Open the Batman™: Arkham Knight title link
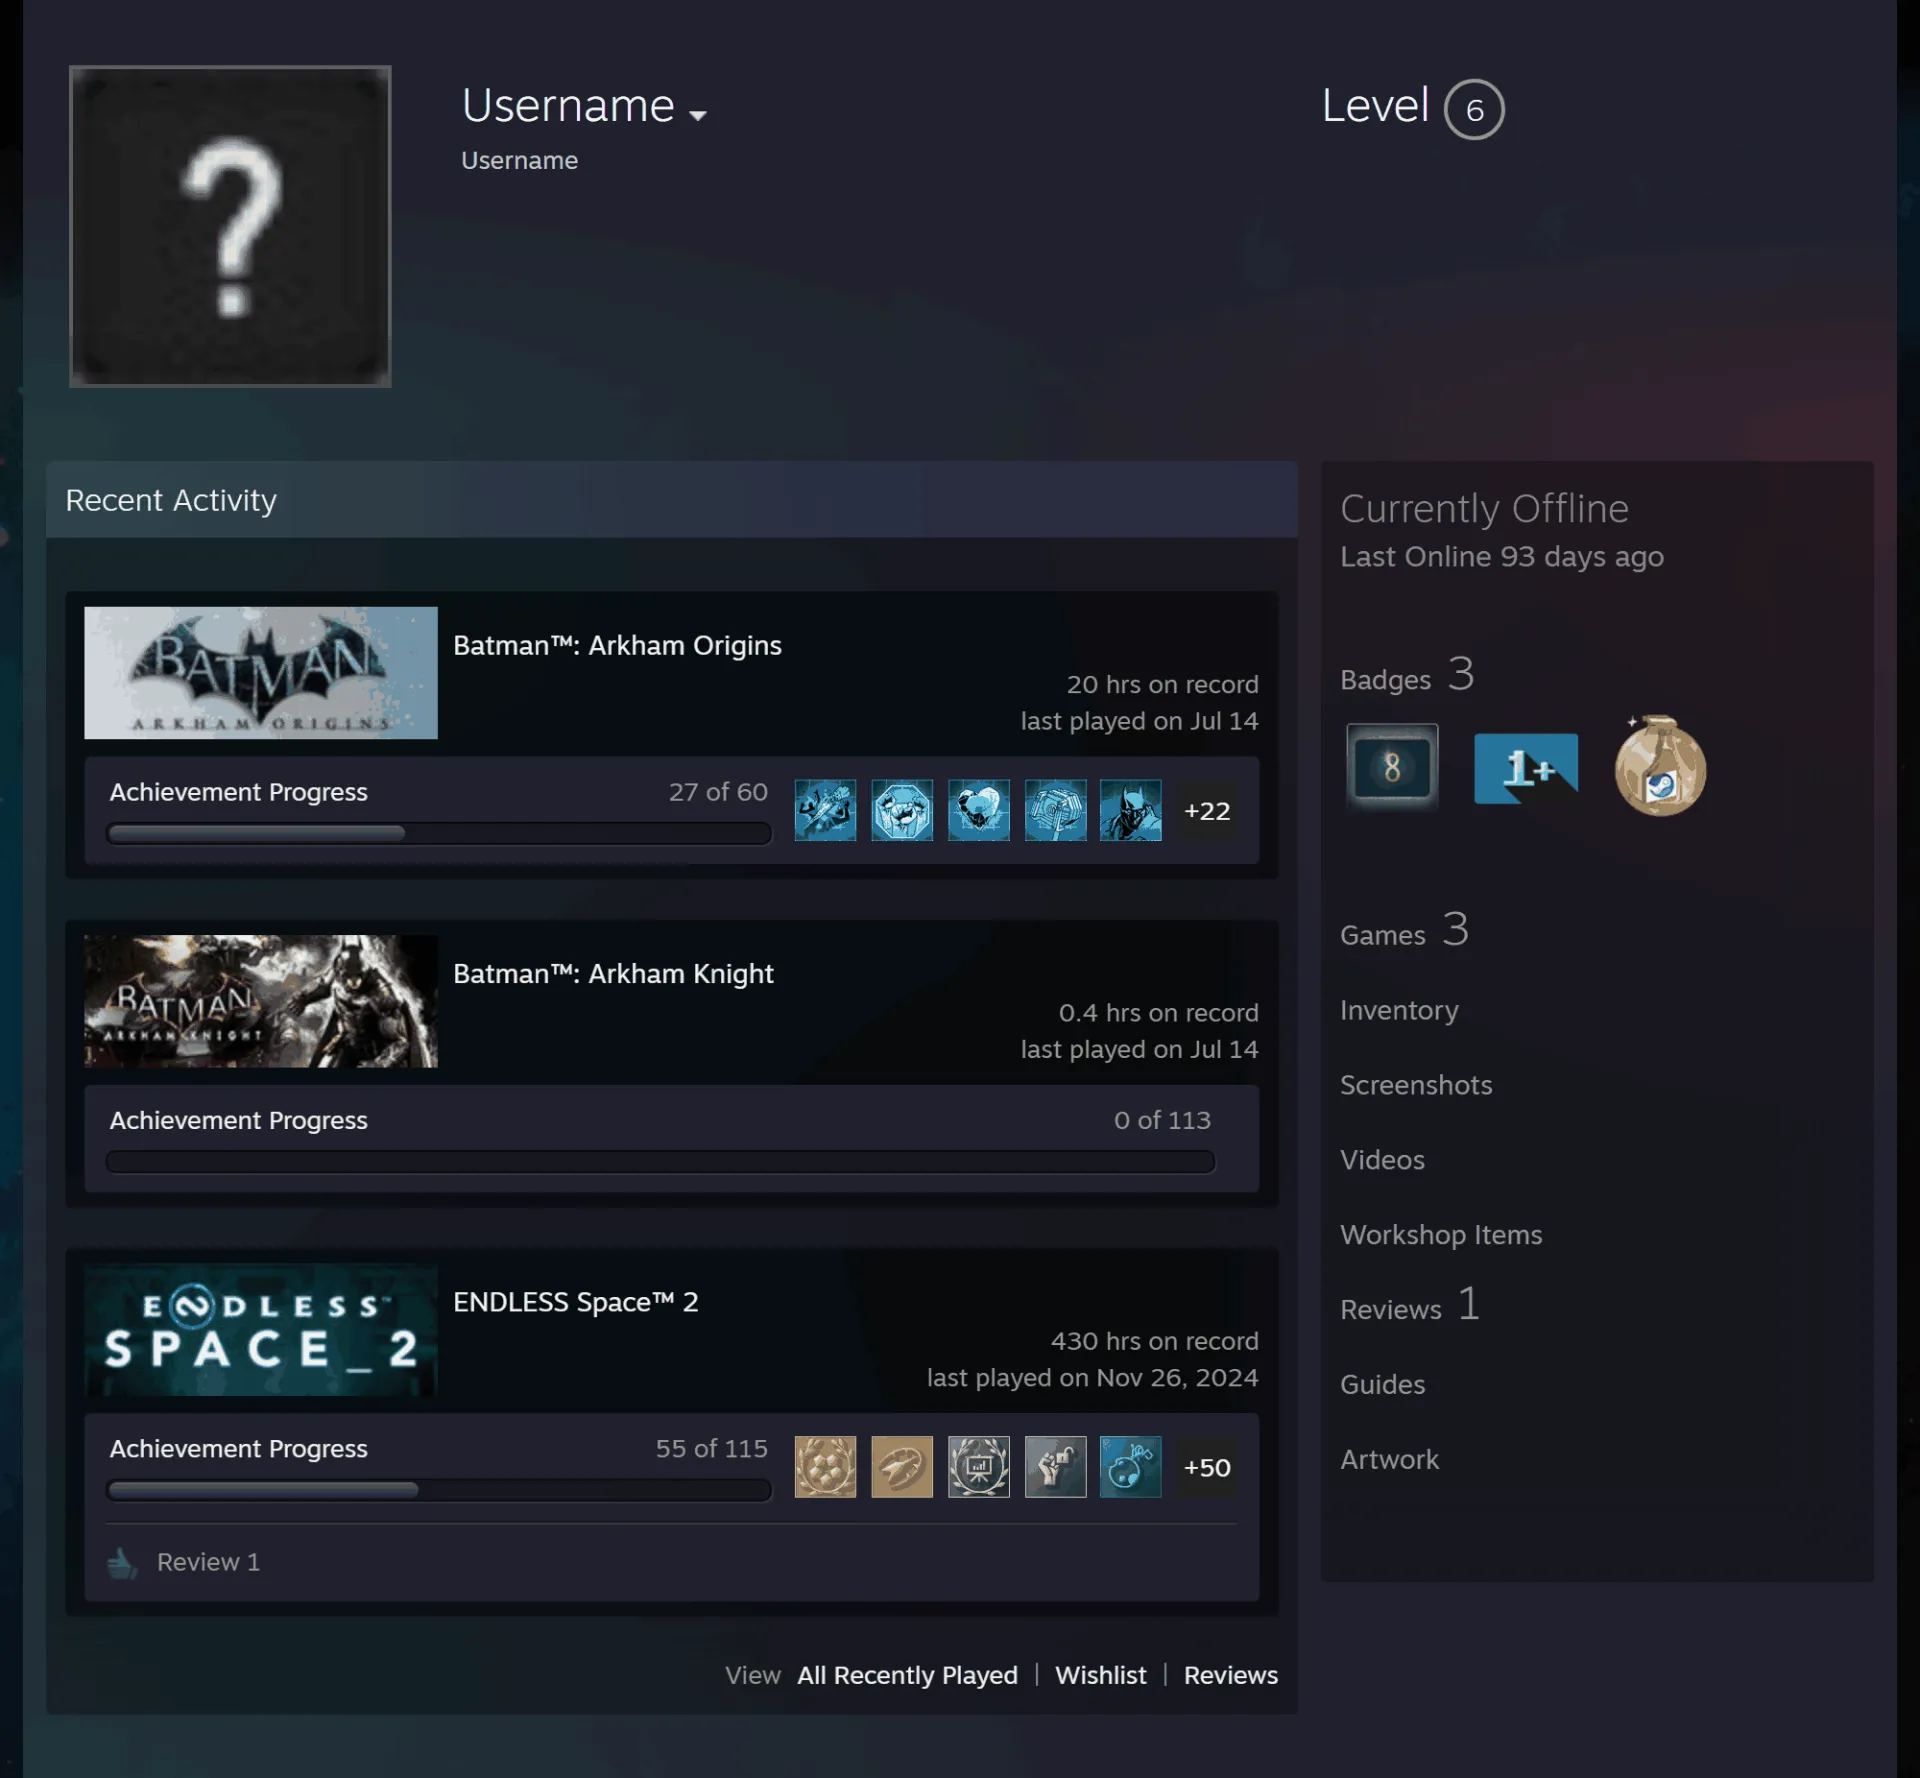 [x=613, y=974]
